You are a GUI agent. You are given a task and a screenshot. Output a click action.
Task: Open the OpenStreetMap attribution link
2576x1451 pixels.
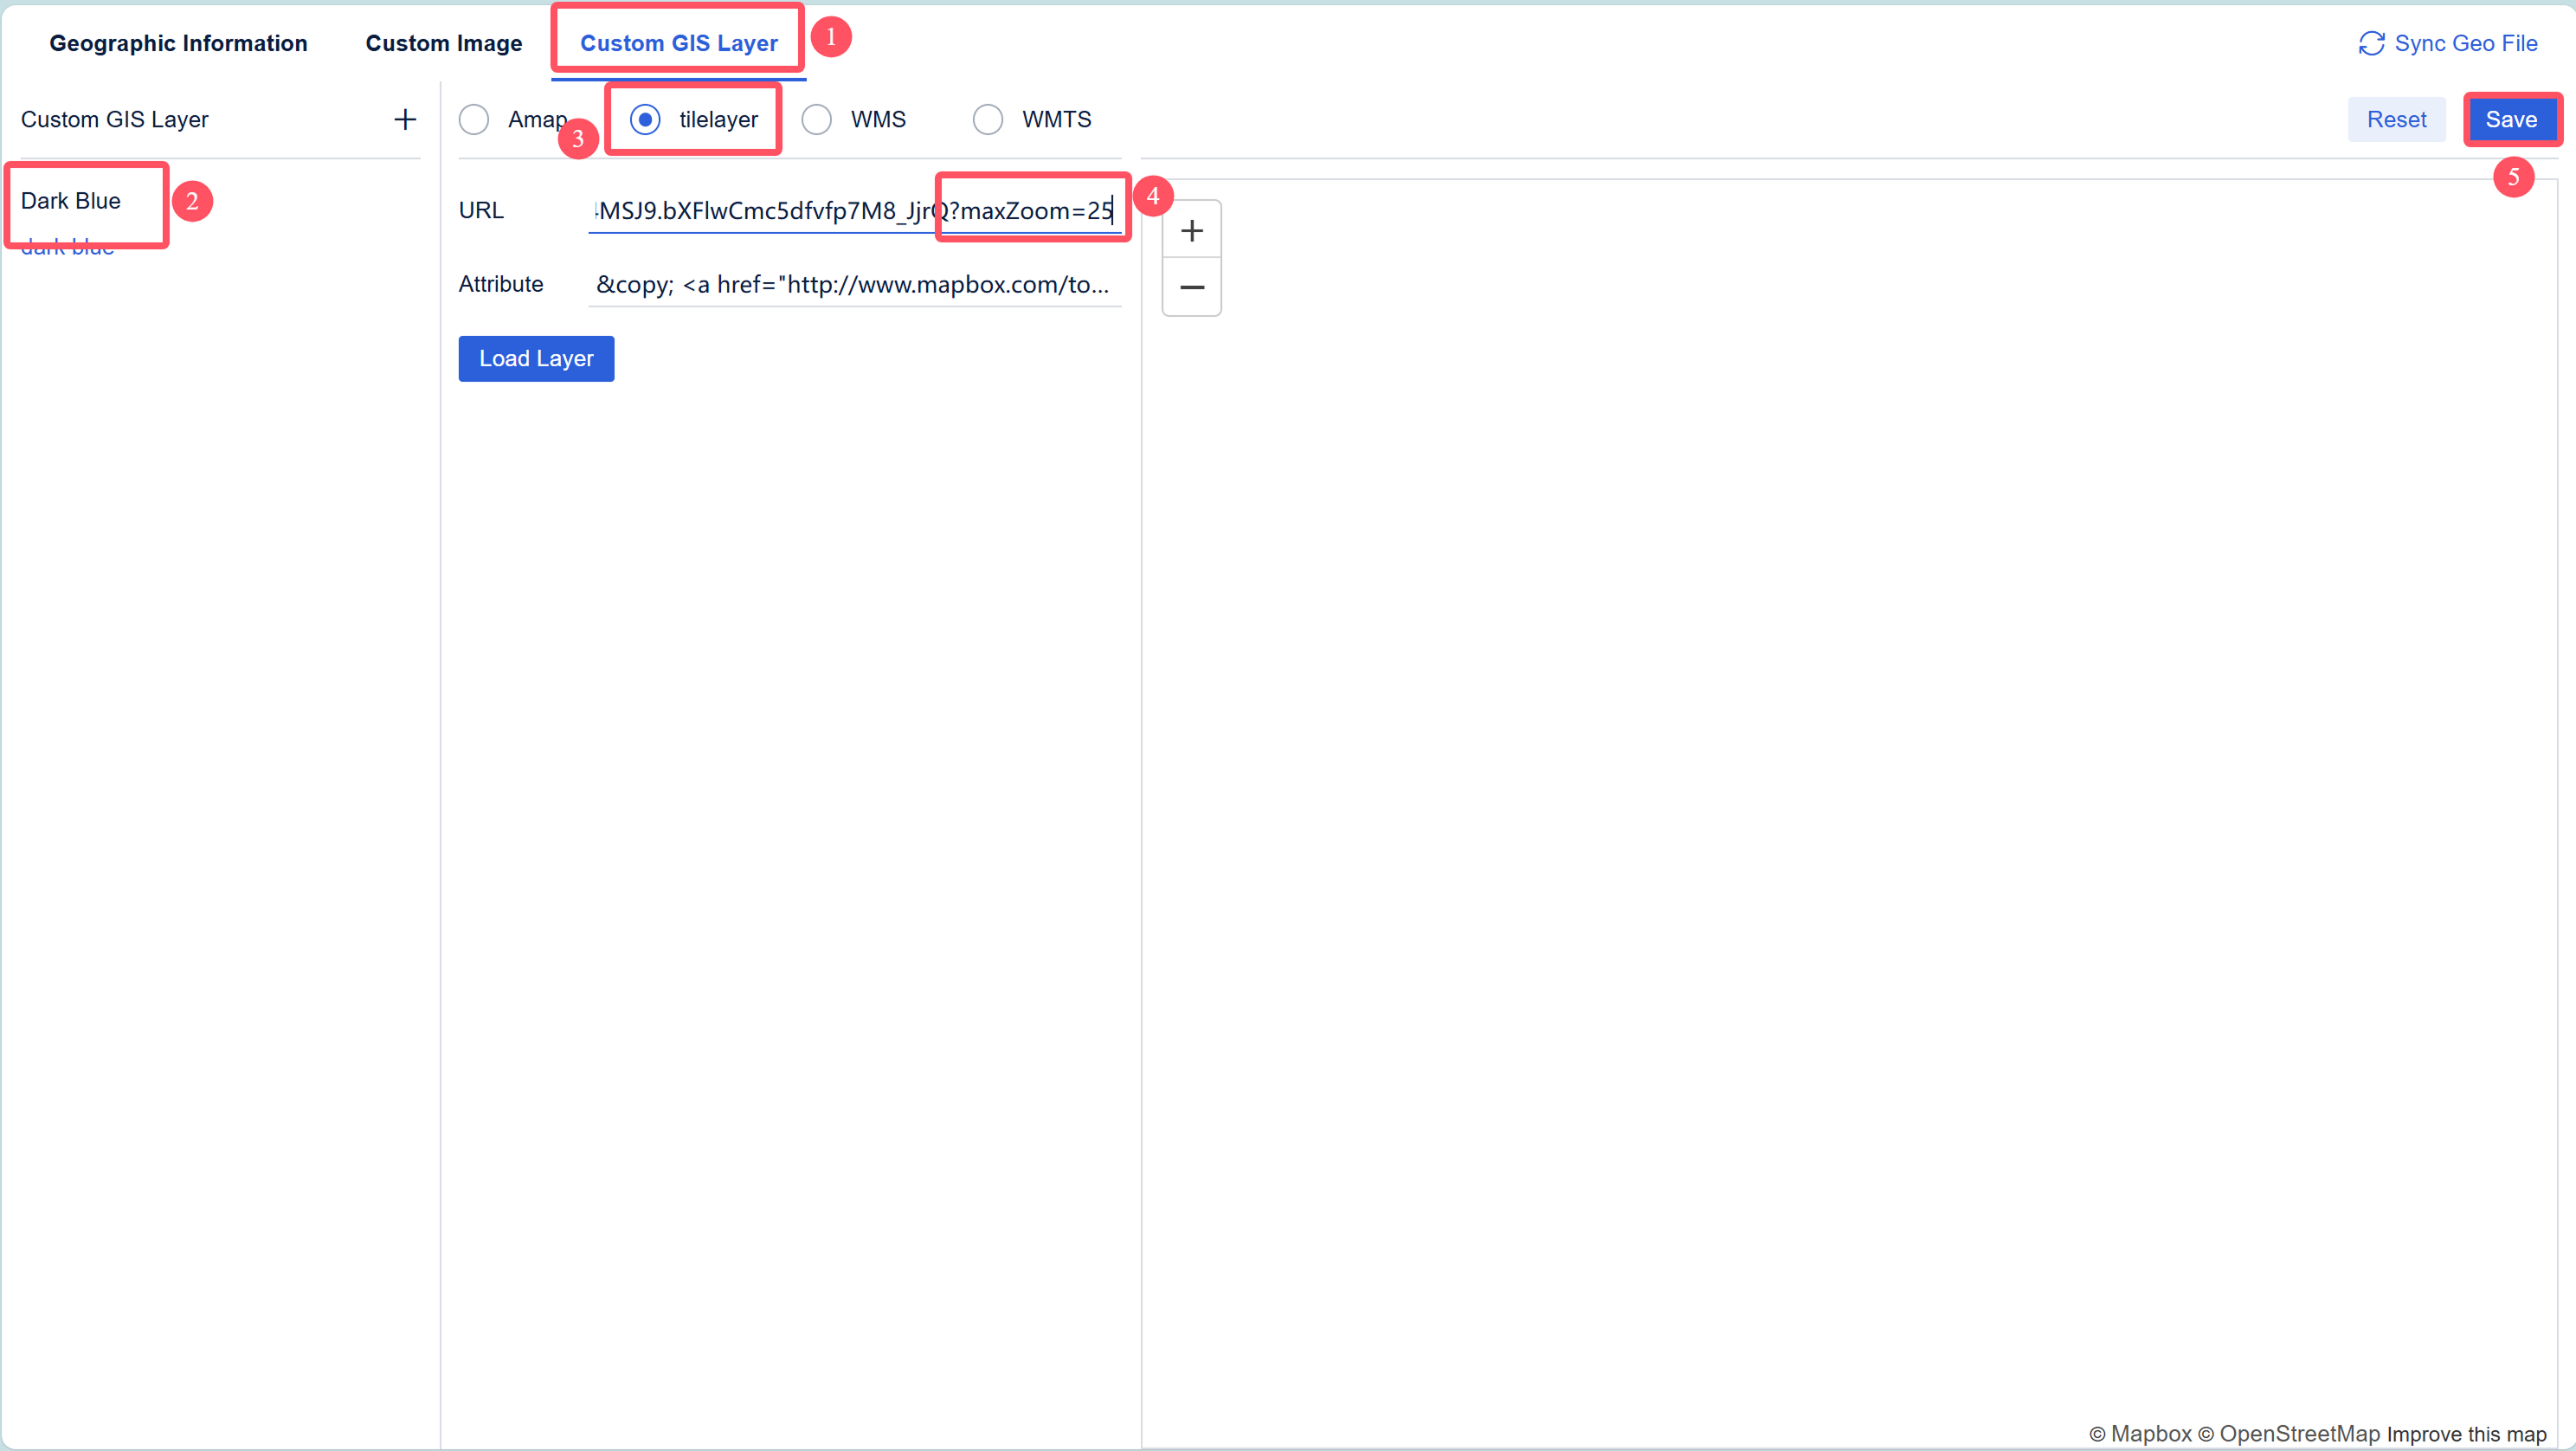pyautogui.click(x=2288, y=1433)
